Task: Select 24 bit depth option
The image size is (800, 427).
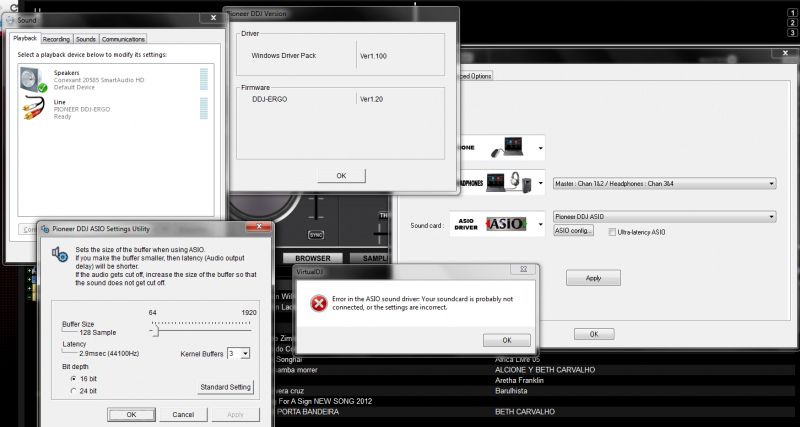Action: click(x=74, y=391)
